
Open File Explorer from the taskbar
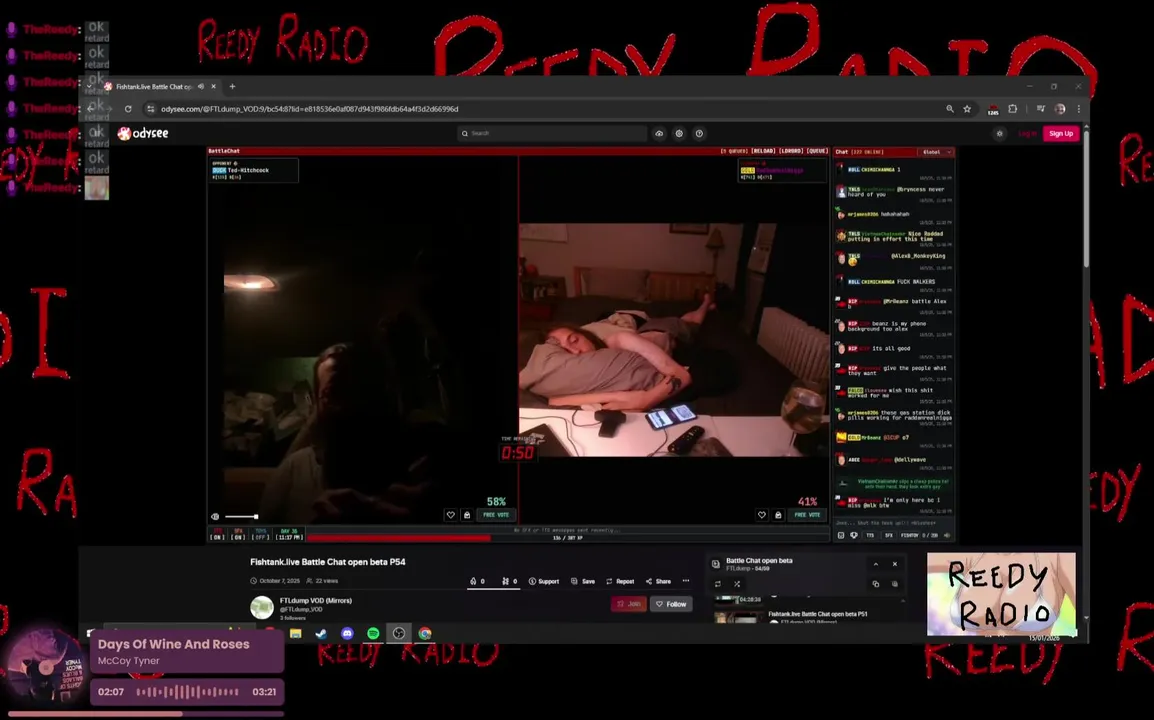coord(296,633)
